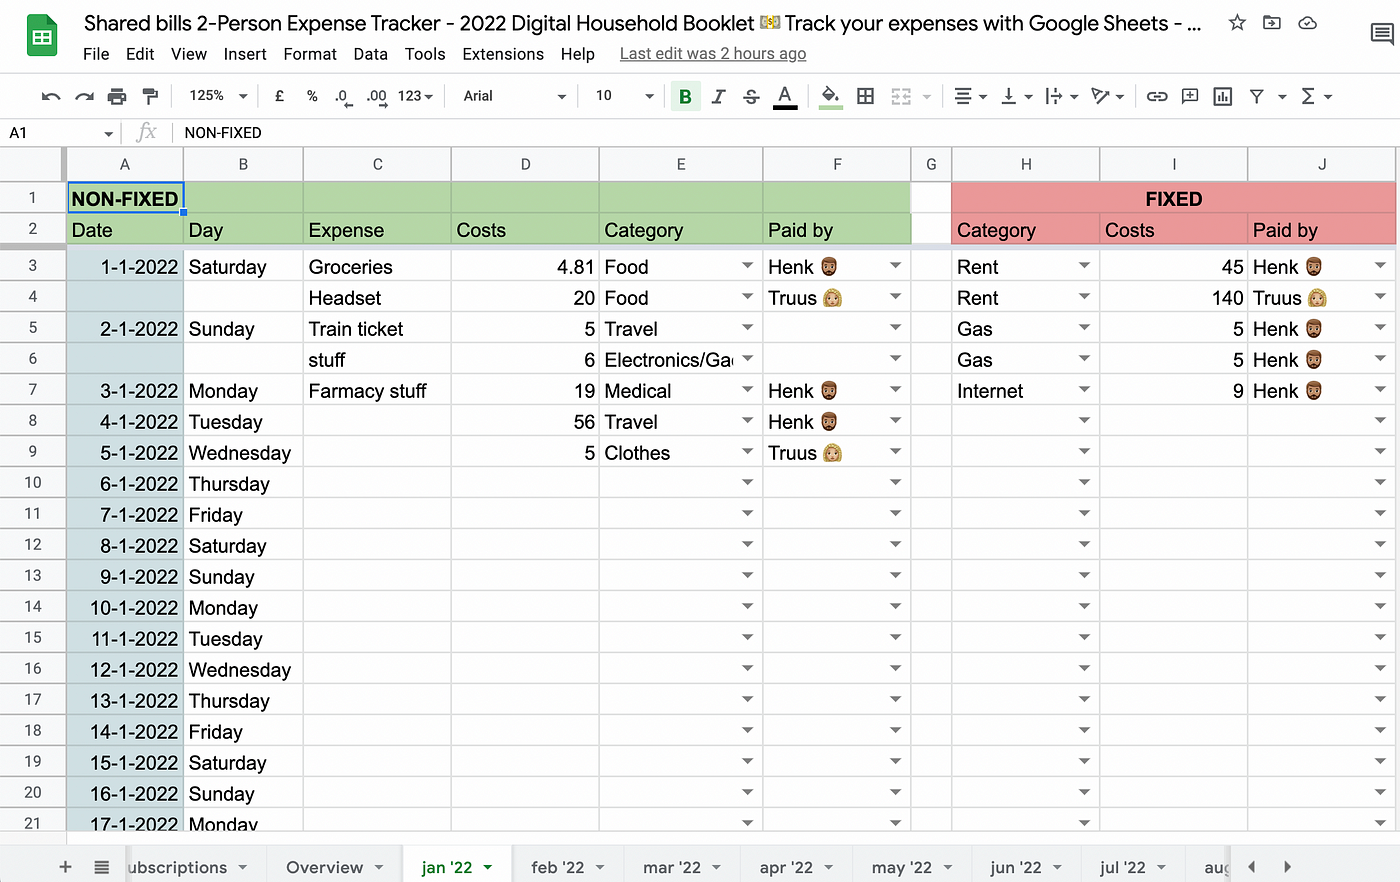Insert a chart using toolbar icon

pos(1222,96)
